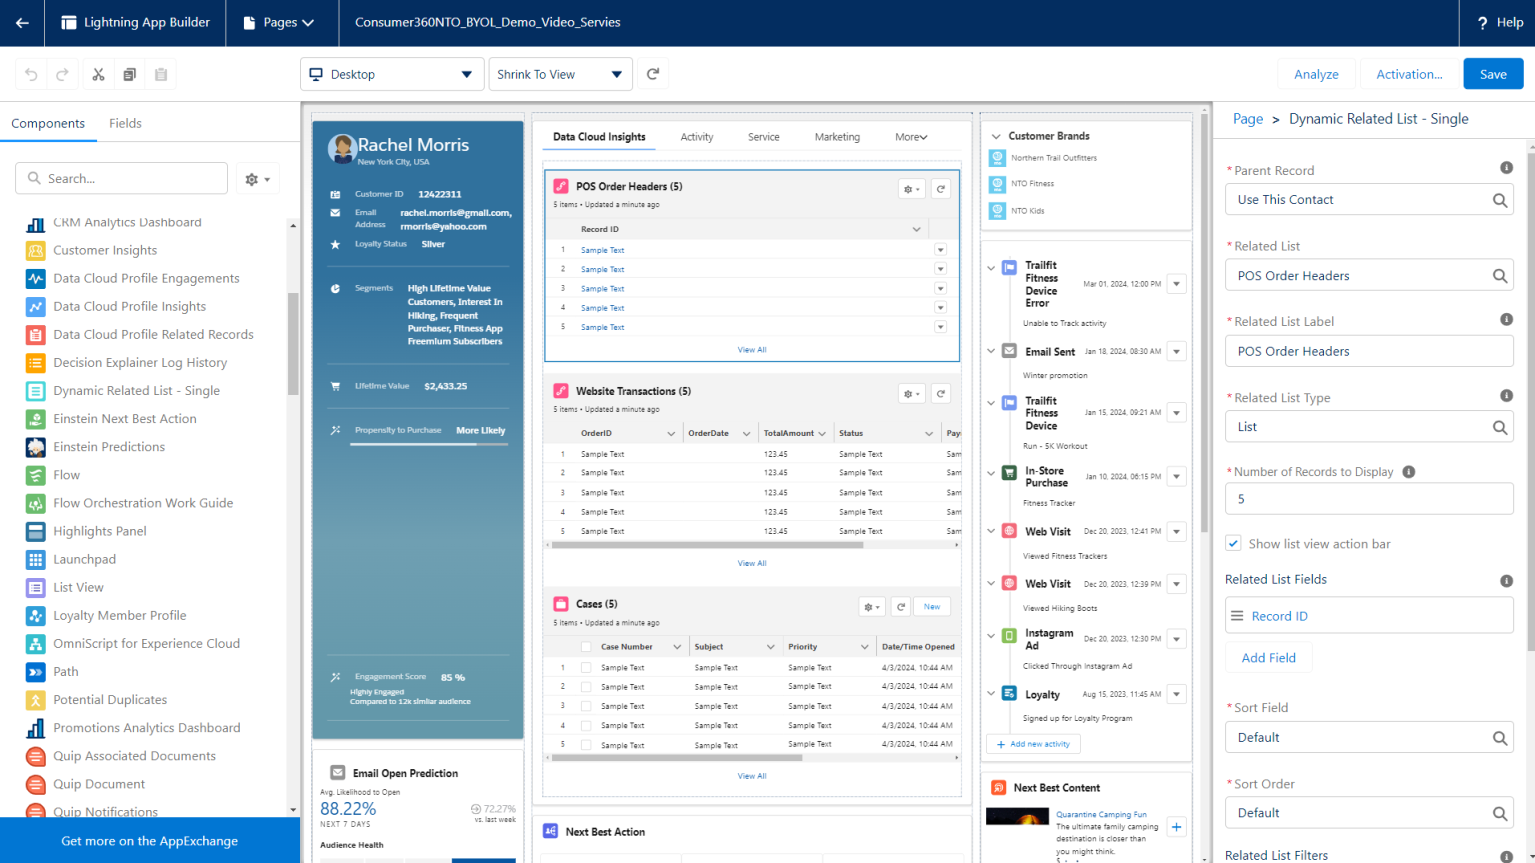Refresh the Website Transactions component

click(x=940, y=393)
